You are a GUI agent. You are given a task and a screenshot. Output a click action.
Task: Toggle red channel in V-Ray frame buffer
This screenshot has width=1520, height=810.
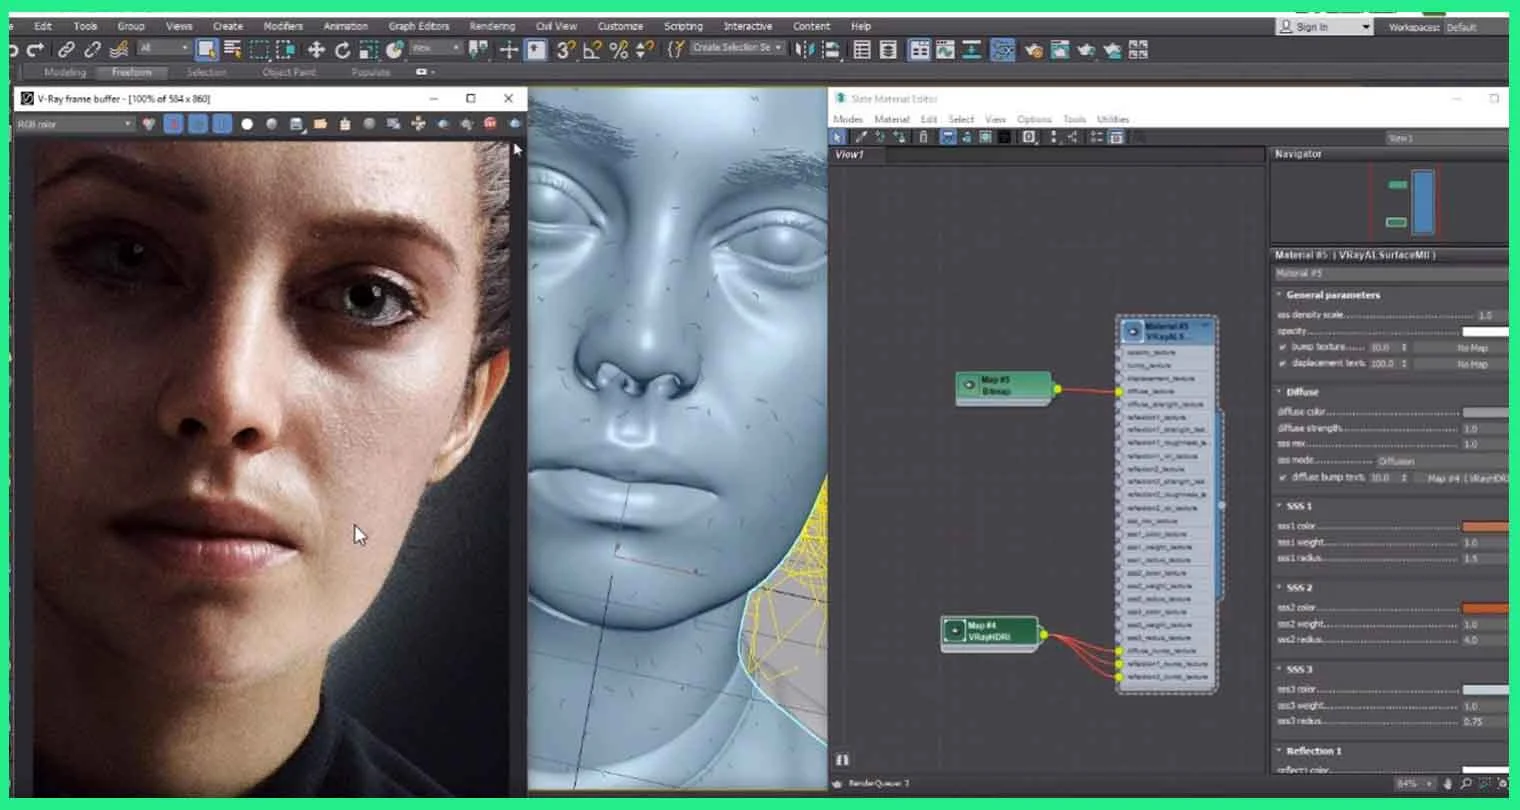pos(174,124)
